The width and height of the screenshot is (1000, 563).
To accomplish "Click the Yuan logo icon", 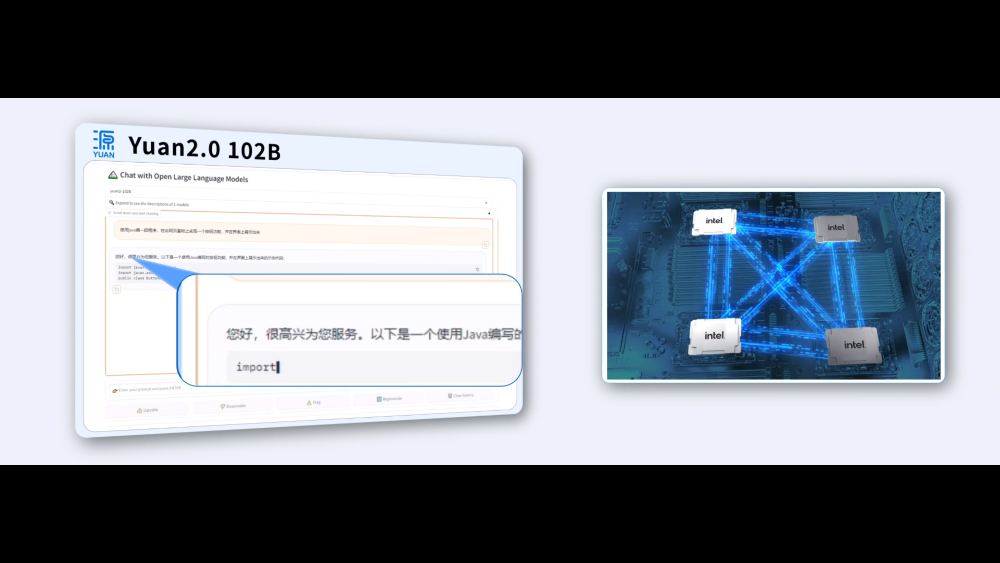I will coord(104,143).
